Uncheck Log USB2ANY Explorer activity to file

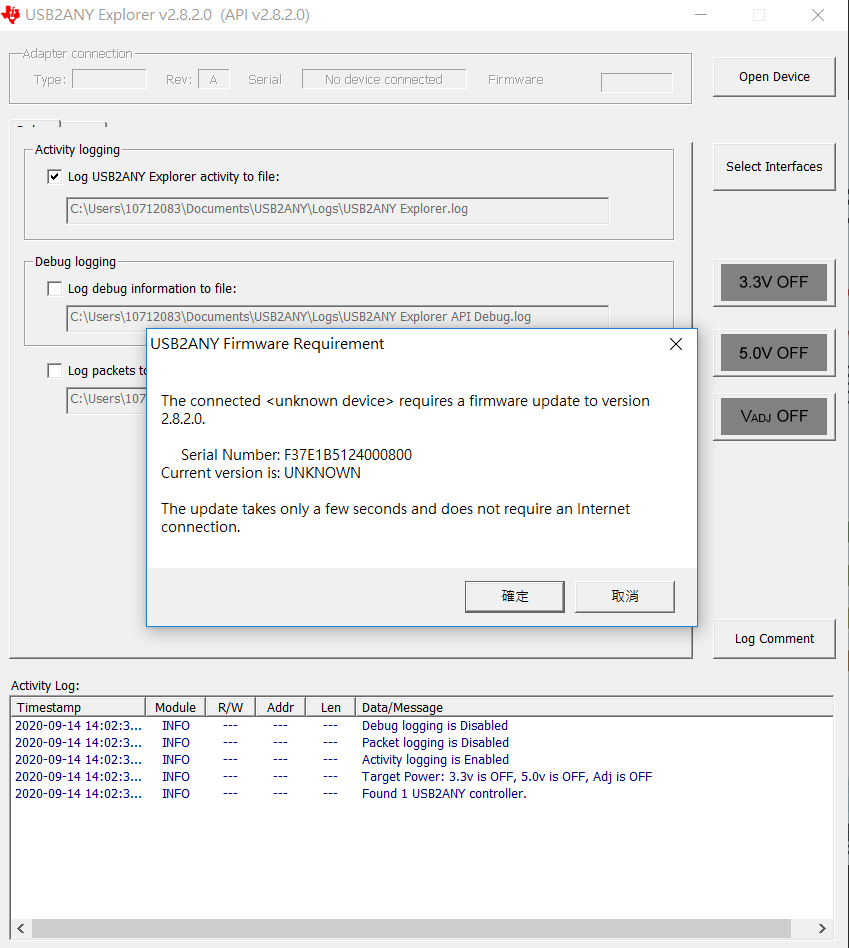coord(54,177)
